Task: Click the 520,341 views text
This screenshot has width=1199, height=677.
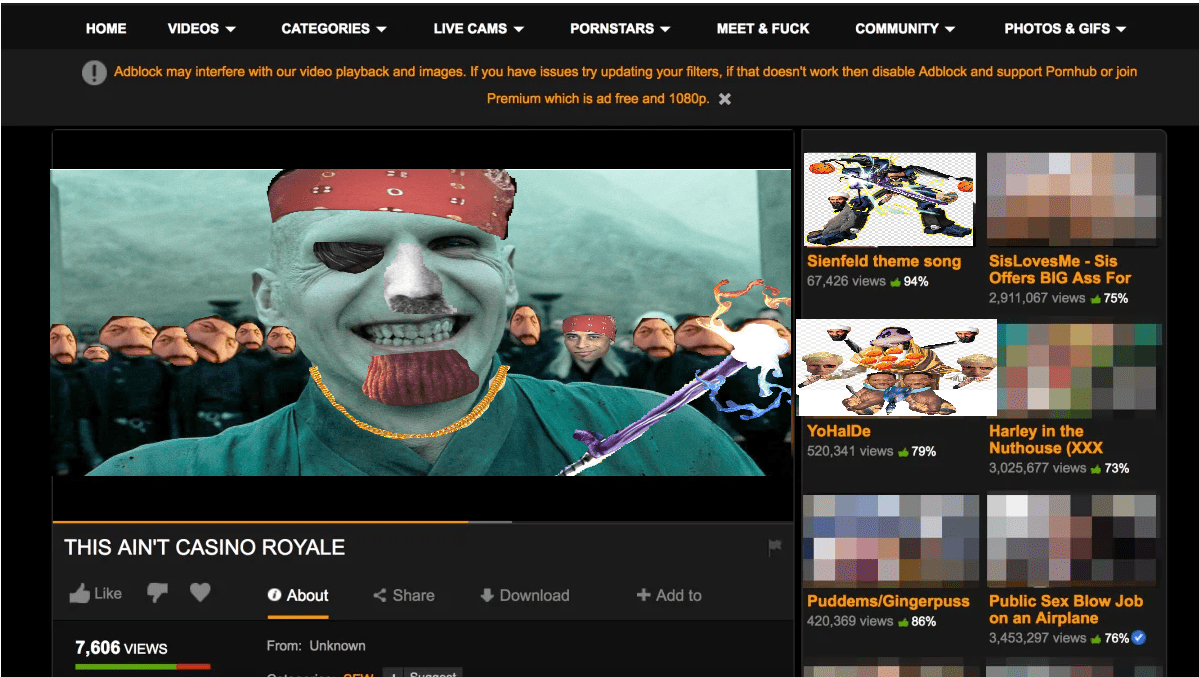Action: (850, 451)
